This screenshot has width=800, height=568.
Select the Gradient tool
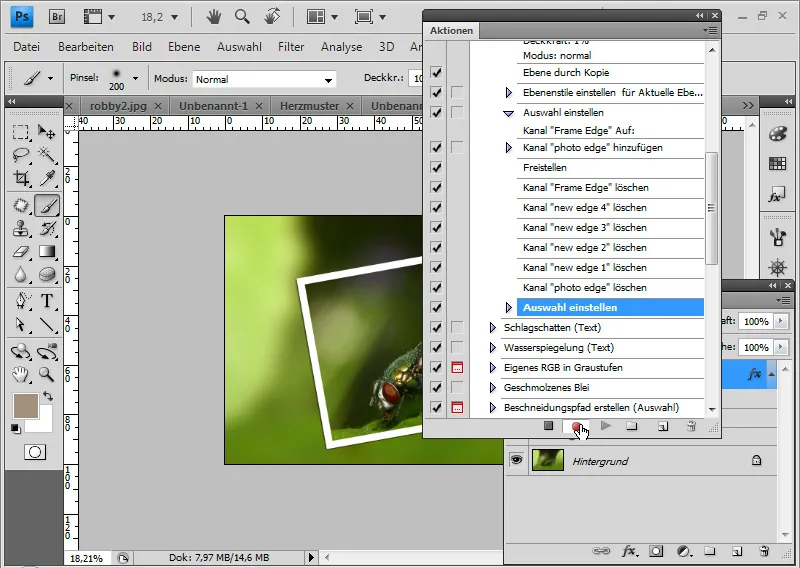coord(46,252)
